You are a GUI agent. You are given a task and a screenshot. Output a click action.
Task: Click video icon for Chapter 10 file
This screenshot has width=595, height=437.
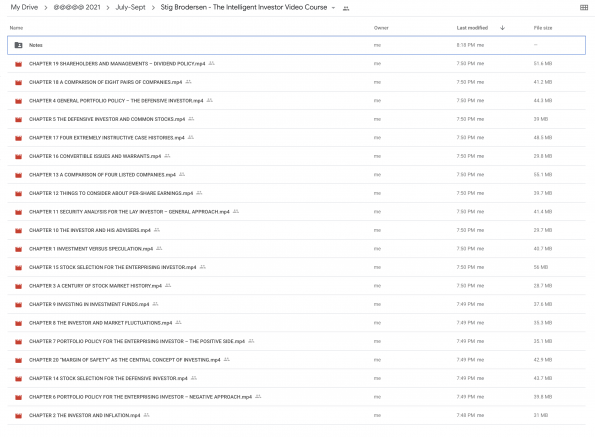coord(18,231)
